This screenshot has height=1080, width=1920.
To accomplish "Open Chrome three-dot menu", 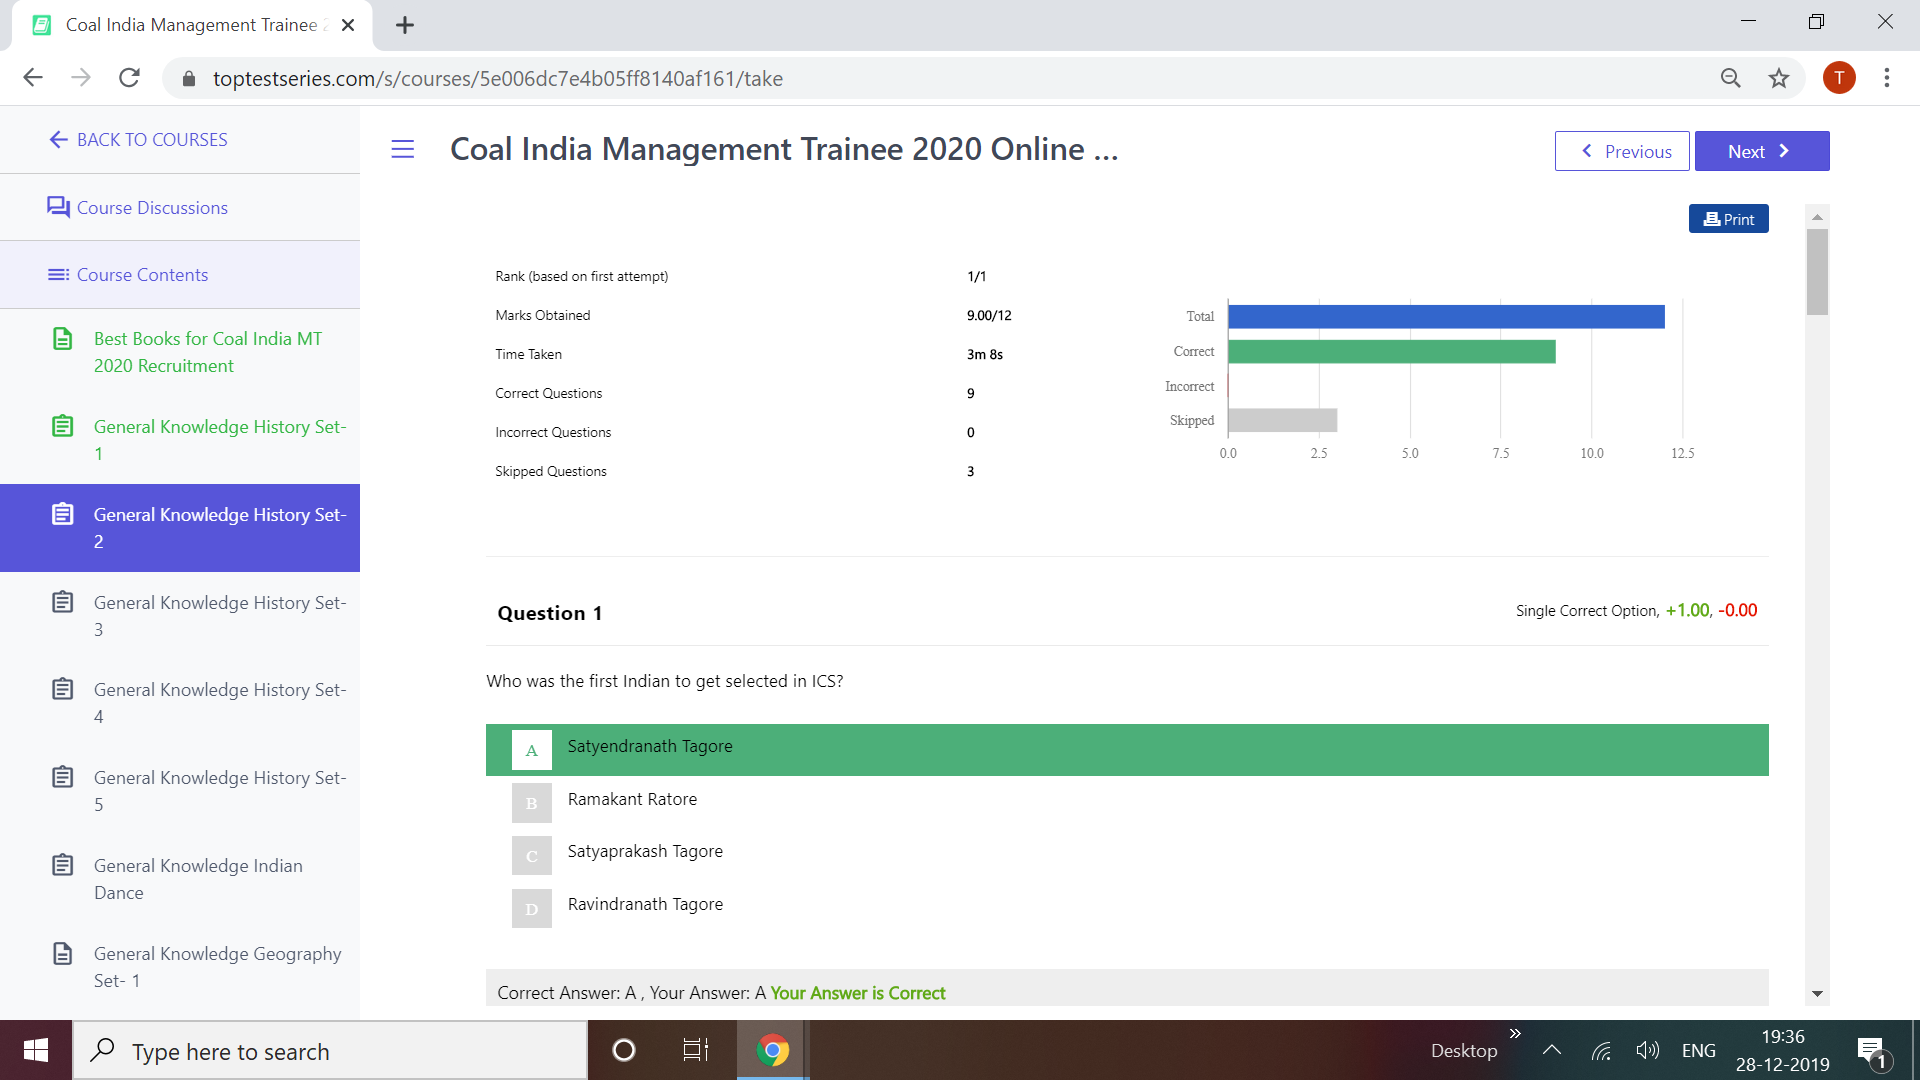I will tap(1886, 78).
